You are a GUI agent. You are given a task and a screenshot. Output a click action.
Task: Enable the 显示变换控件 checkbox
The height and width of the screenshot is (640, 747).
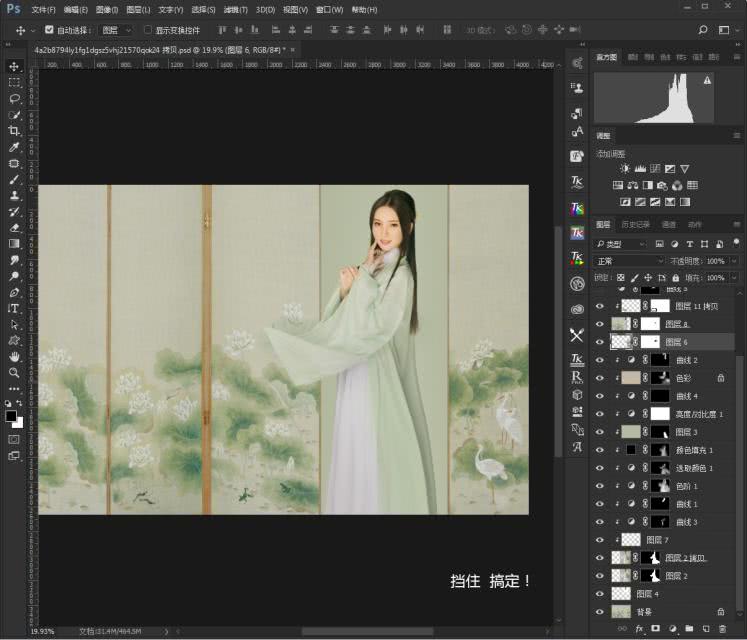(x=148, y=30)
